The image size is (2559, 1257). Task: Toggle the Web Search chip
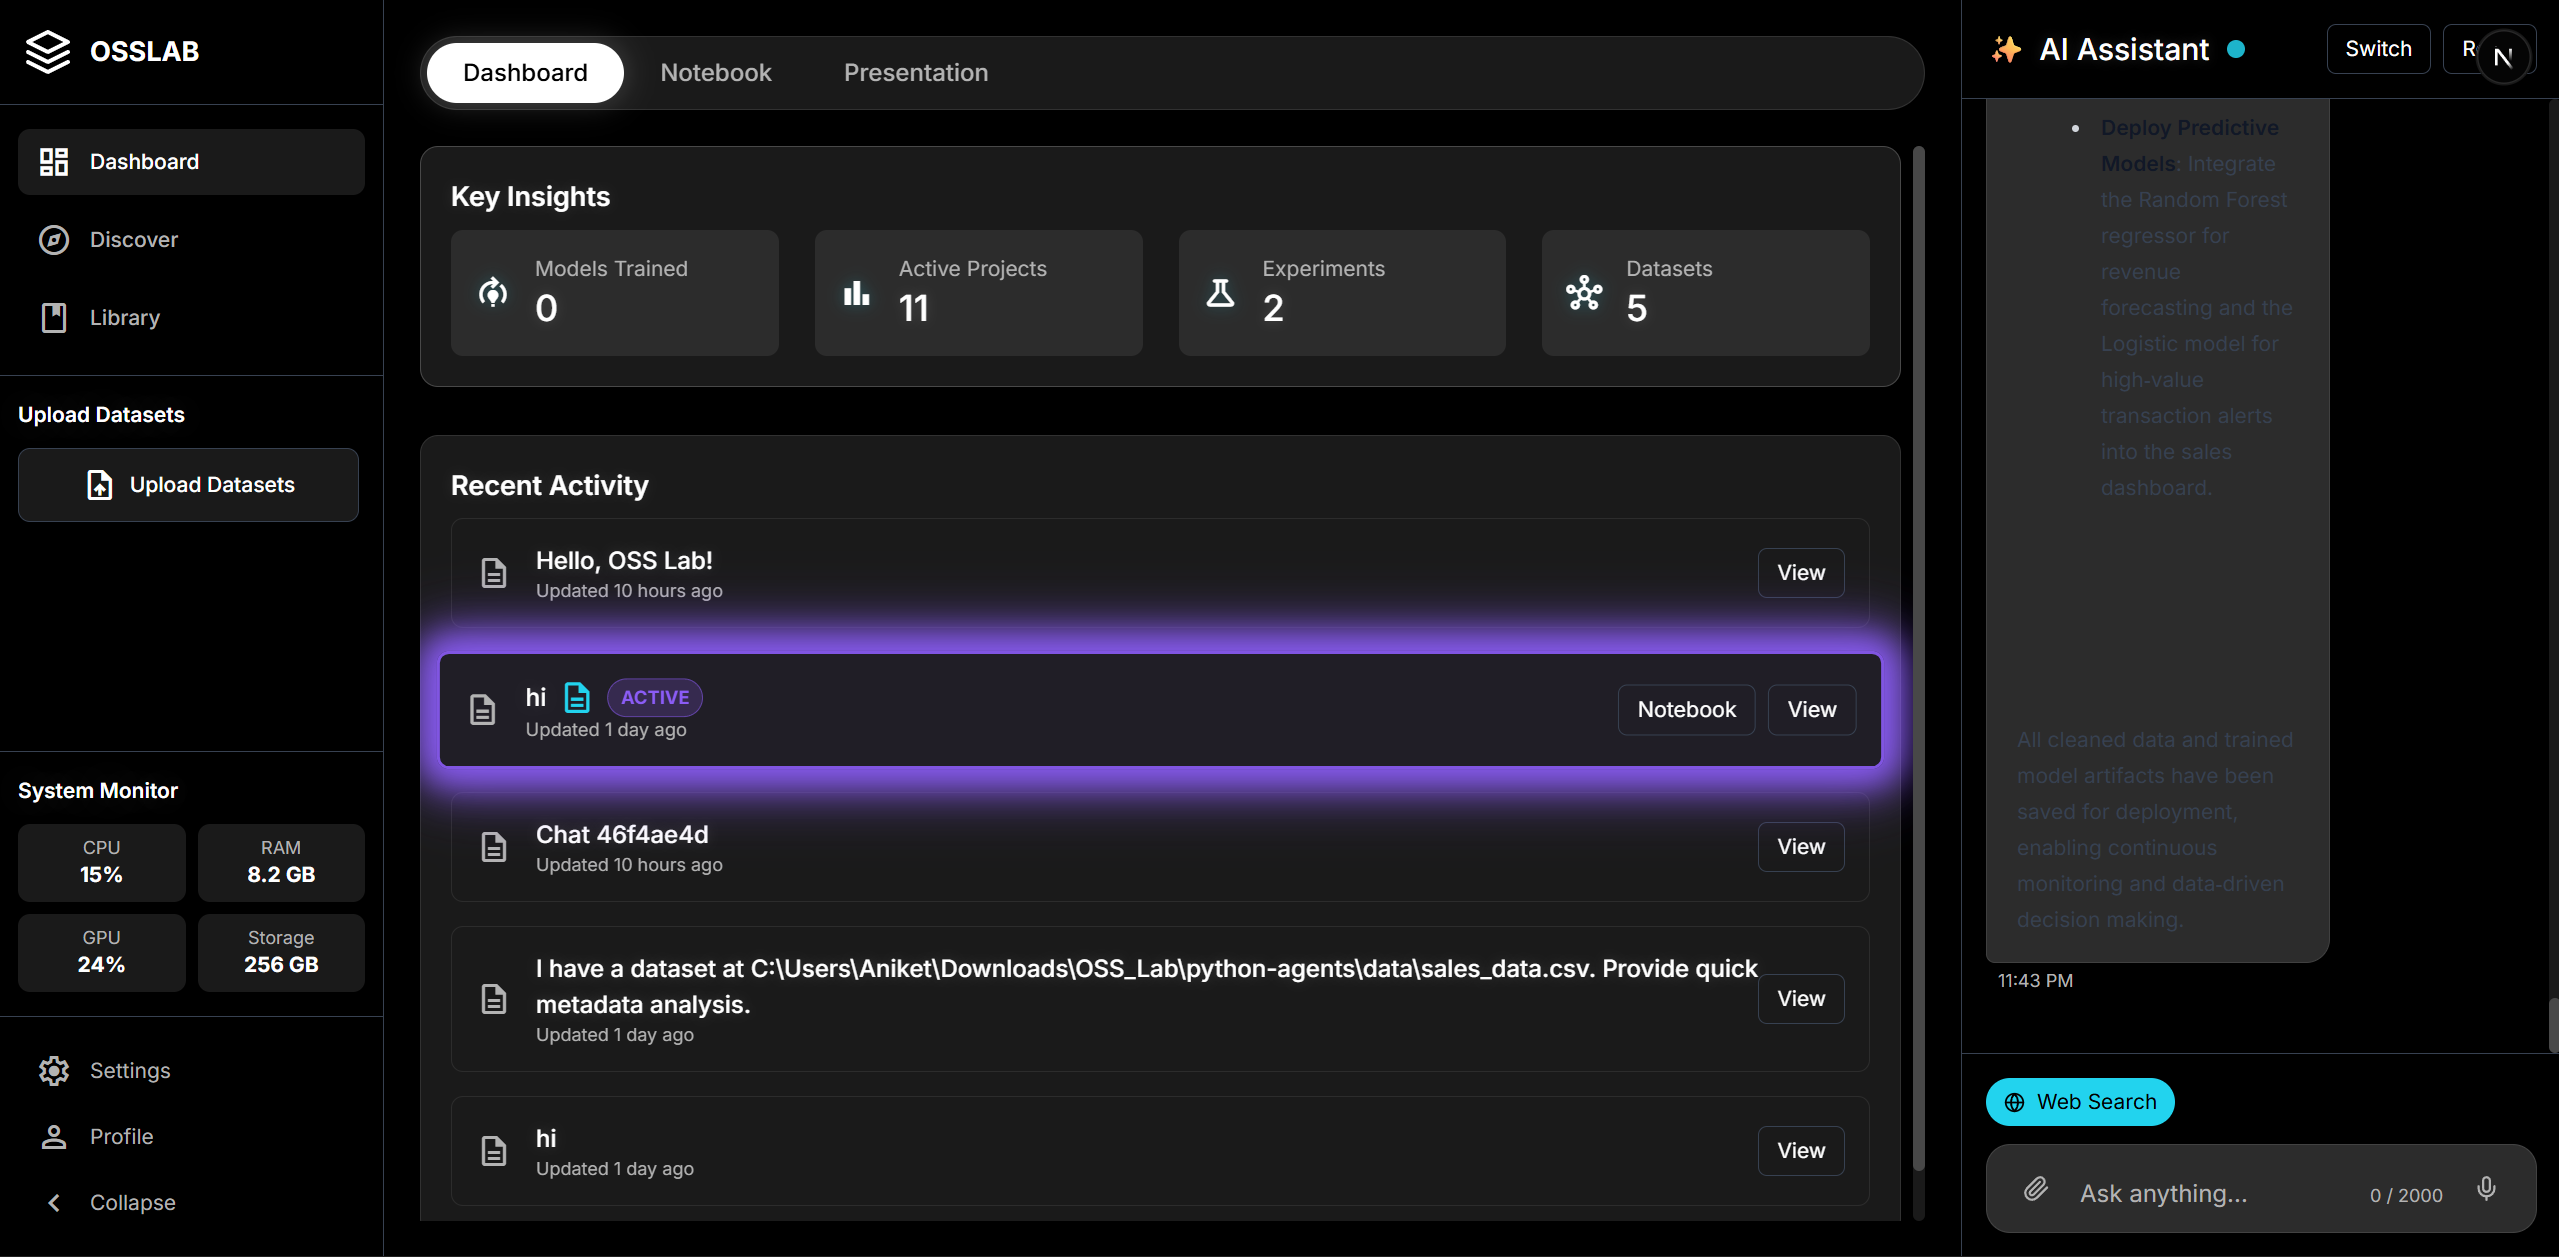coord(2079,1102)
